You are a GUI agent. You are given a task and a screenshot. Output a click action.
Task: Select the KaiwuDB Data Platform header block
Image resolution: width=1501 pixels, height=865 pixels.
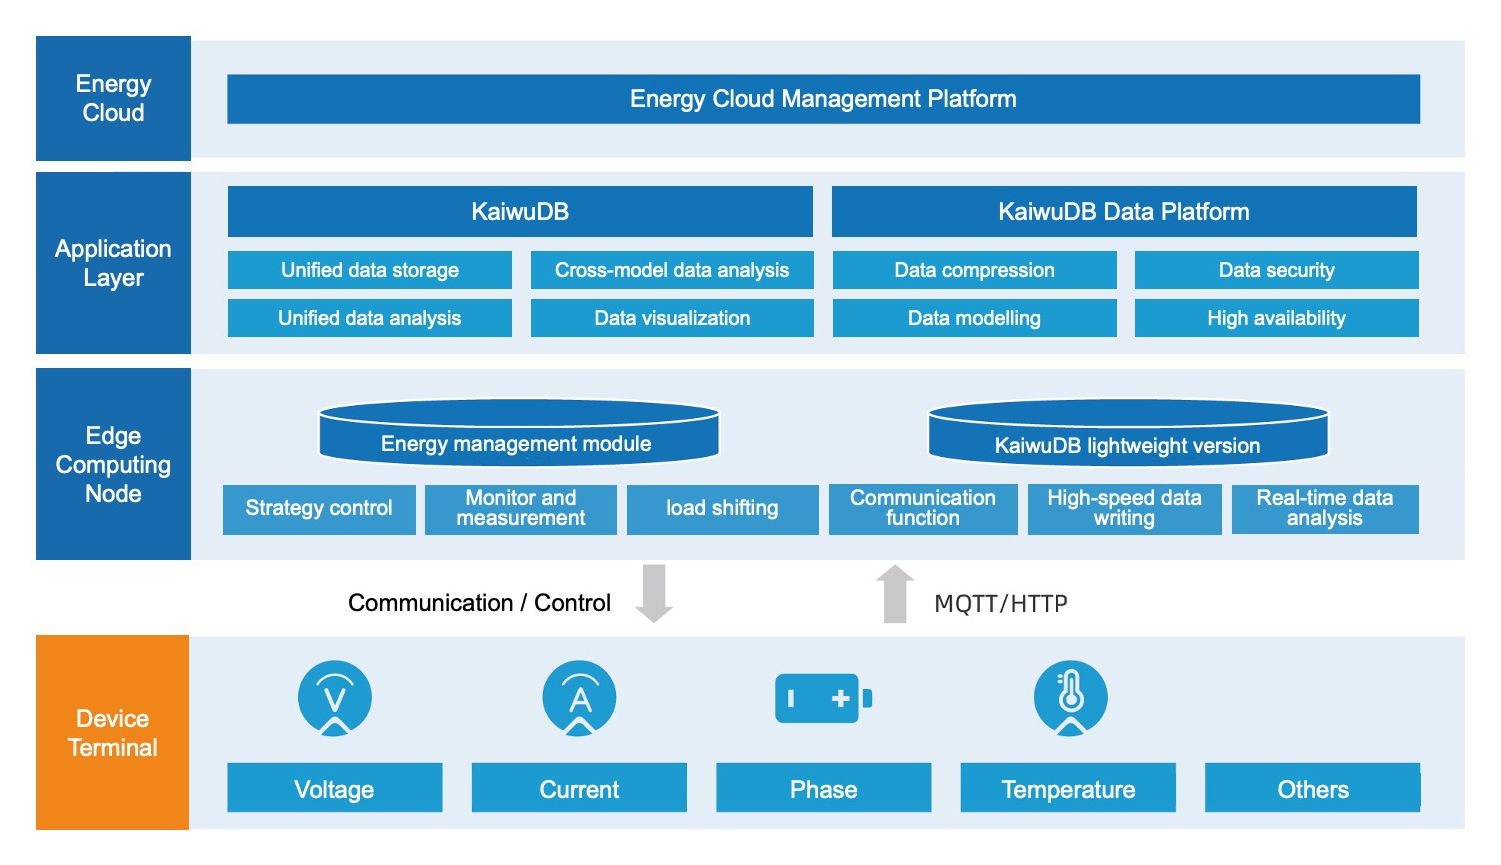(x=1124, y=212)
